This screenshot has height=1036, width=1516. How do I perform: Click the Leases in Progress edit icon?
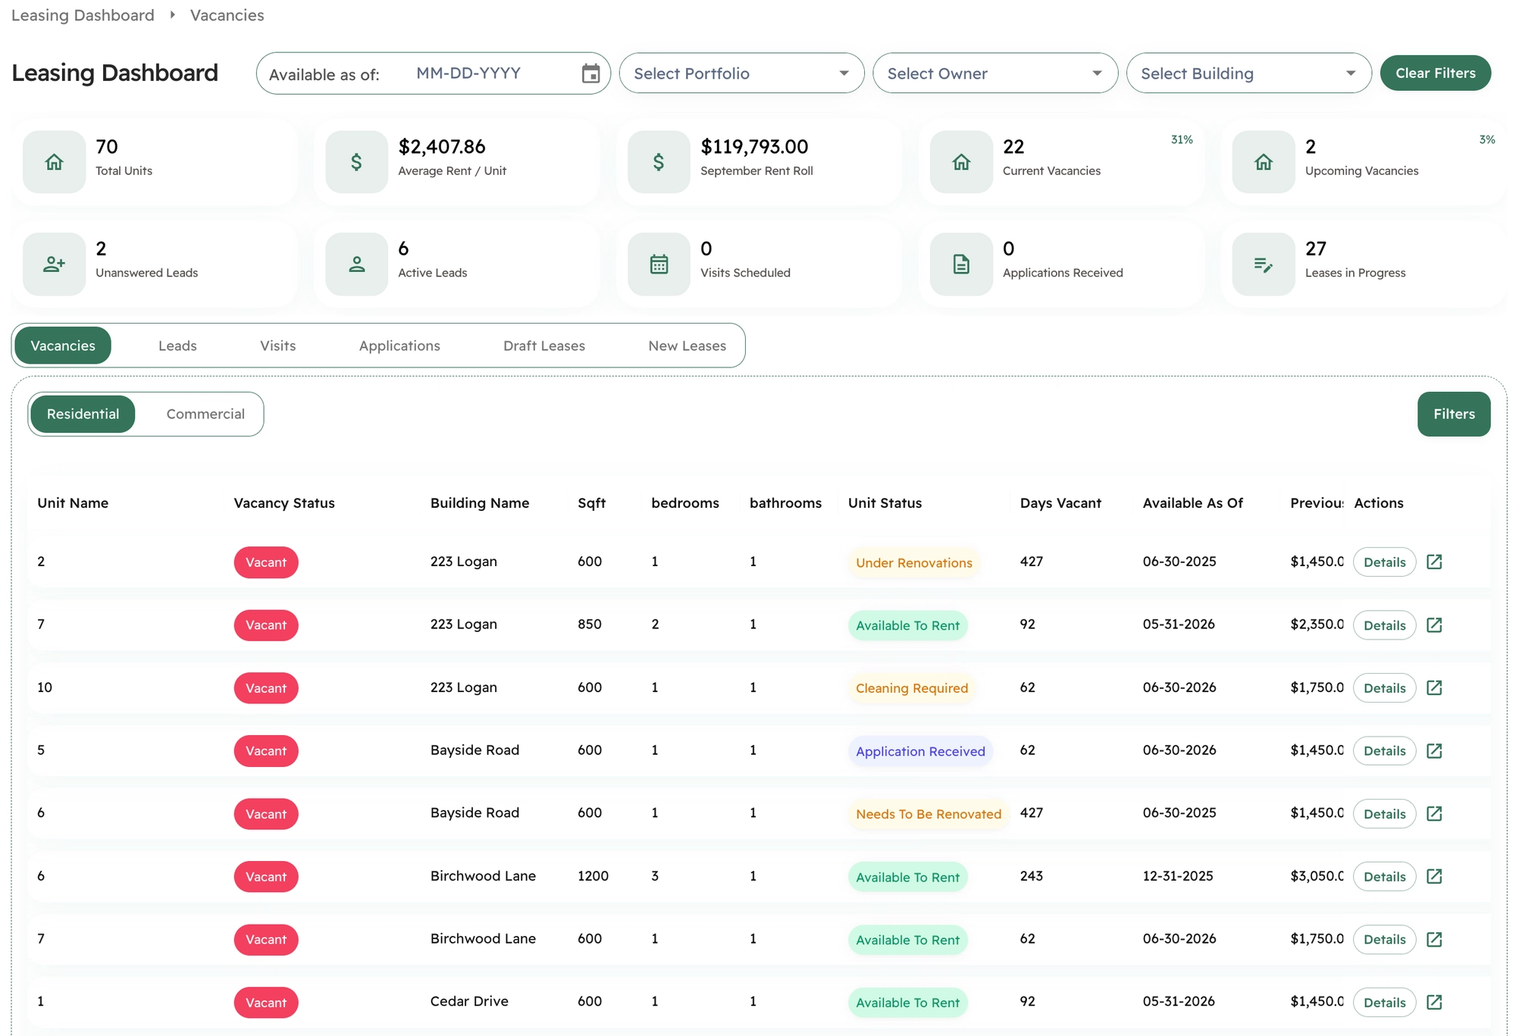[x=1263, y=264]
